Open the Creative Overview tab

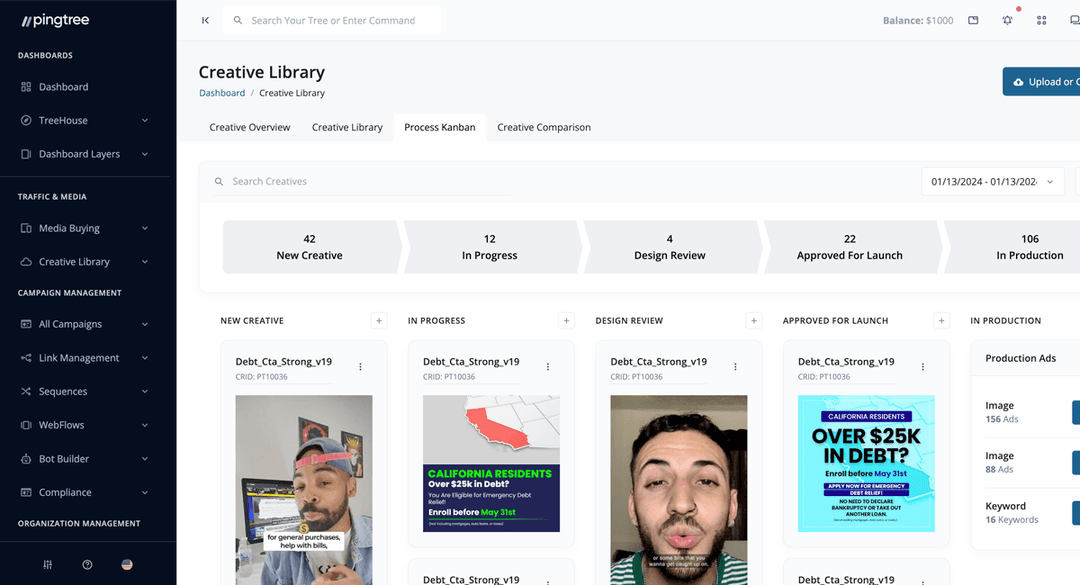pos(249,127)
